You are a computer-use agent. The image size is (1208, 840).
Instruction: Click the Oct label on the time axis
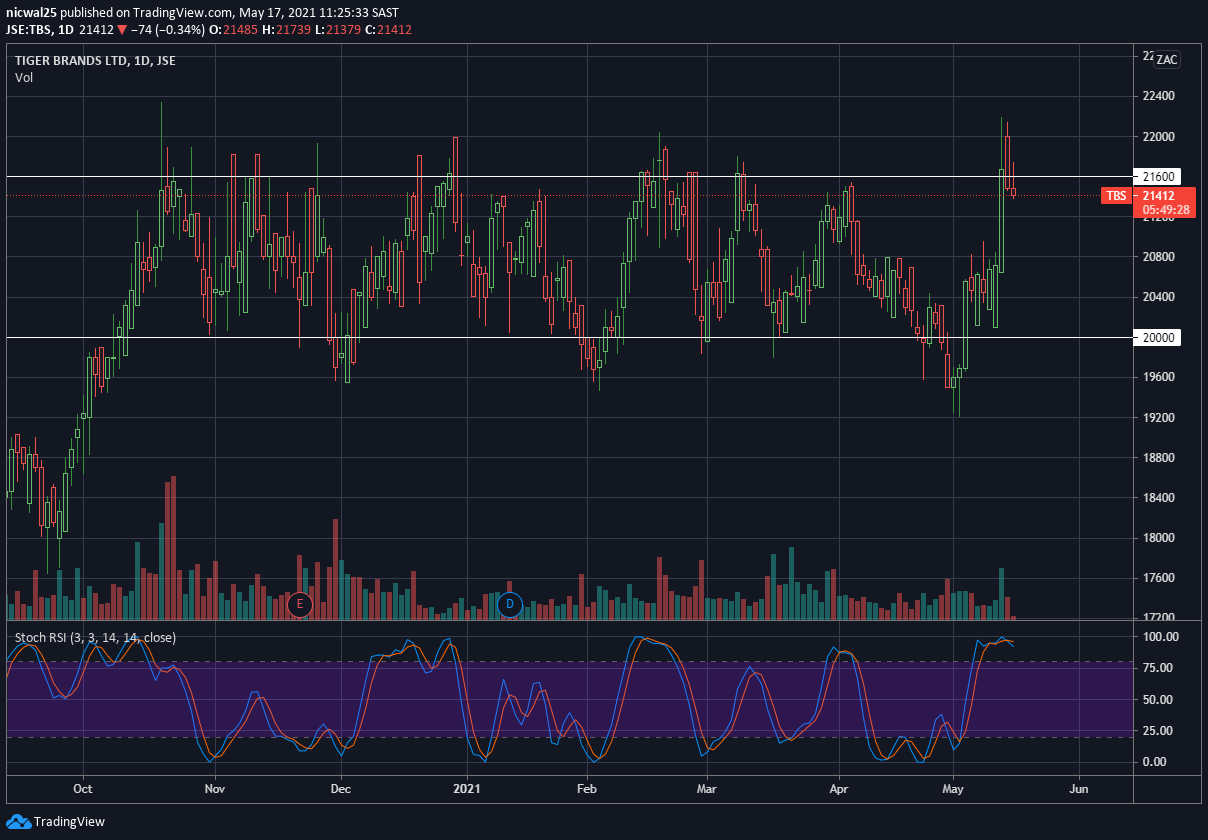83,788
